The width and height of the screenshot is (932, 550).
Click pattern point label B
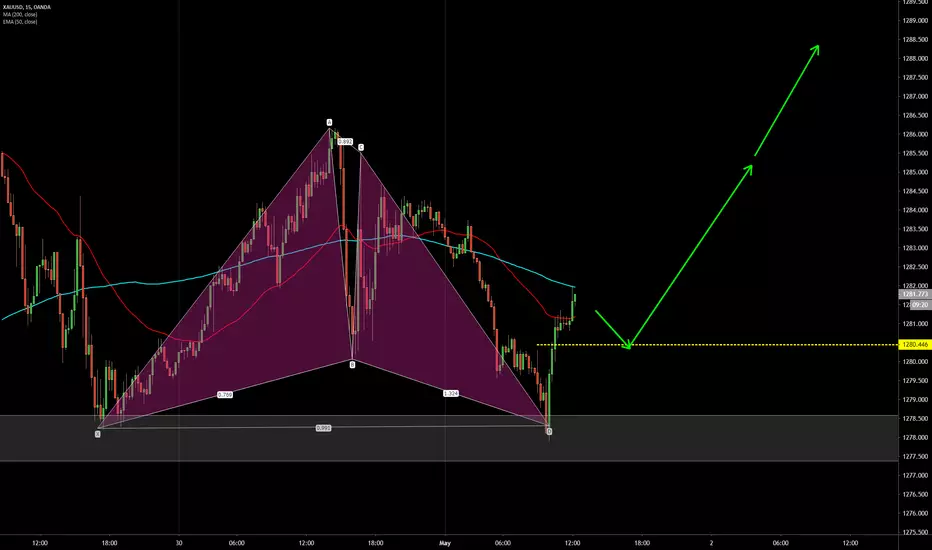352,364
